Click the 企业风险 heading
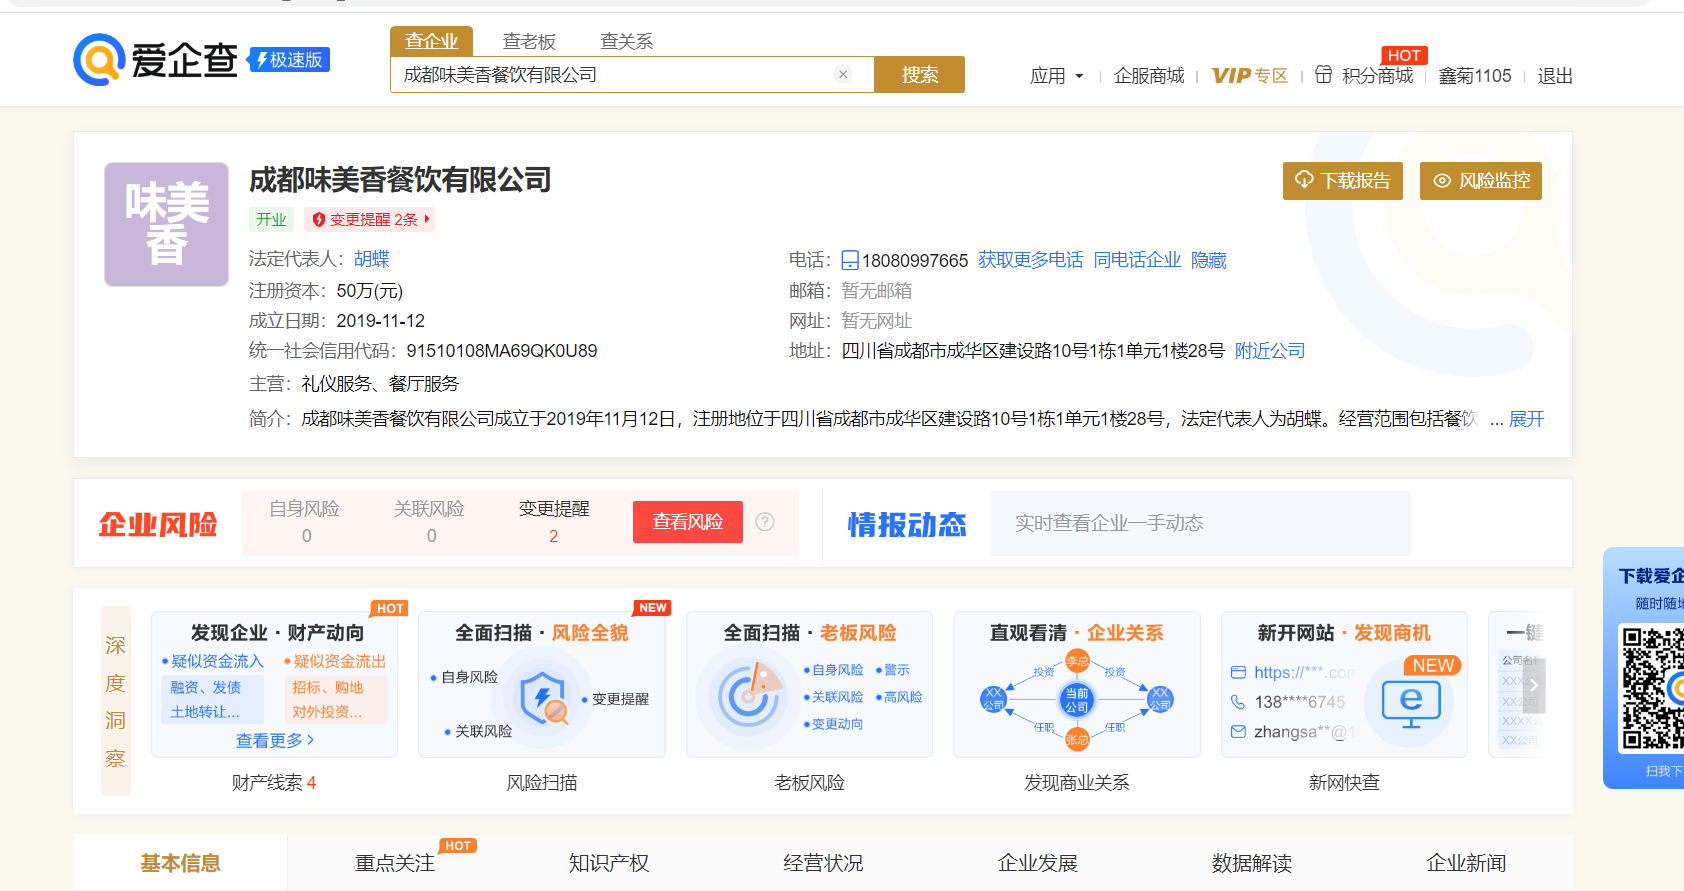This screenshot has height=891, width=1684. coord(158,524)
